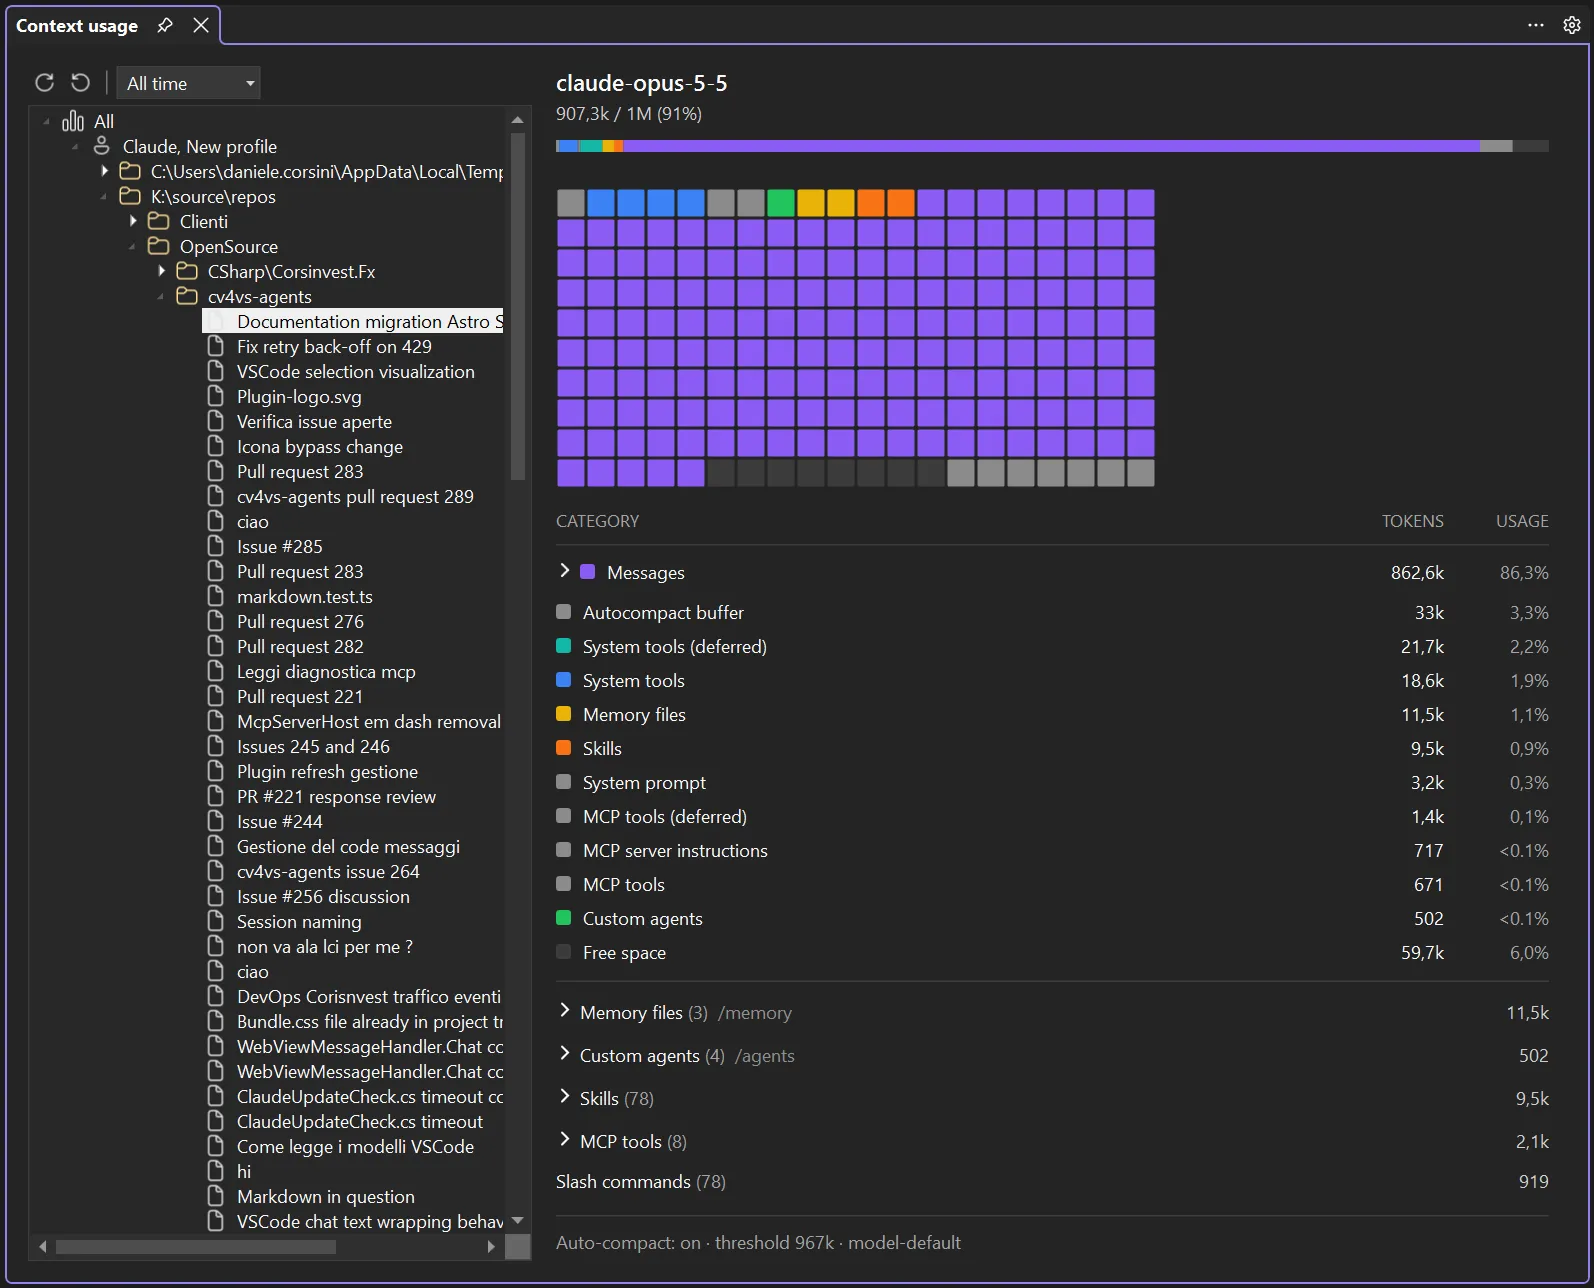Screen dimensions: 1594x1288
Task: Click the session tree vertical scrollbar
Action: pyautogui.click(x=518, y=306)
